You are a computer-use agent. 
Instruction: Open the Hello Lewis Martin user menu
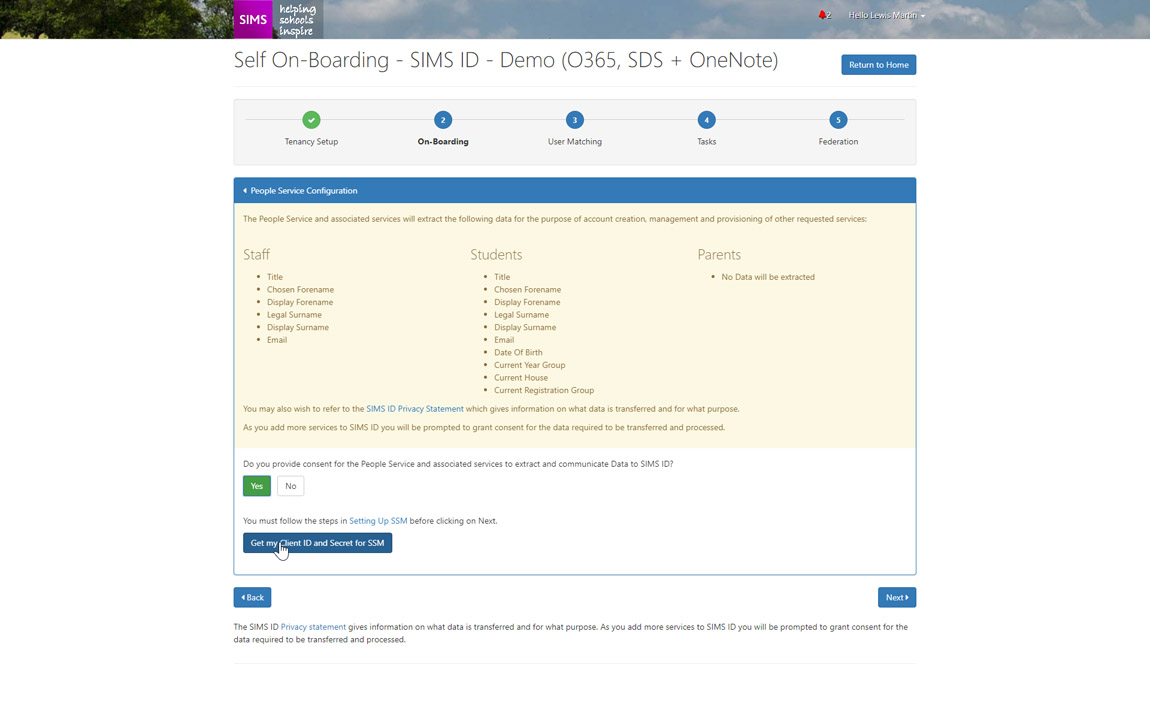[887, 15]
